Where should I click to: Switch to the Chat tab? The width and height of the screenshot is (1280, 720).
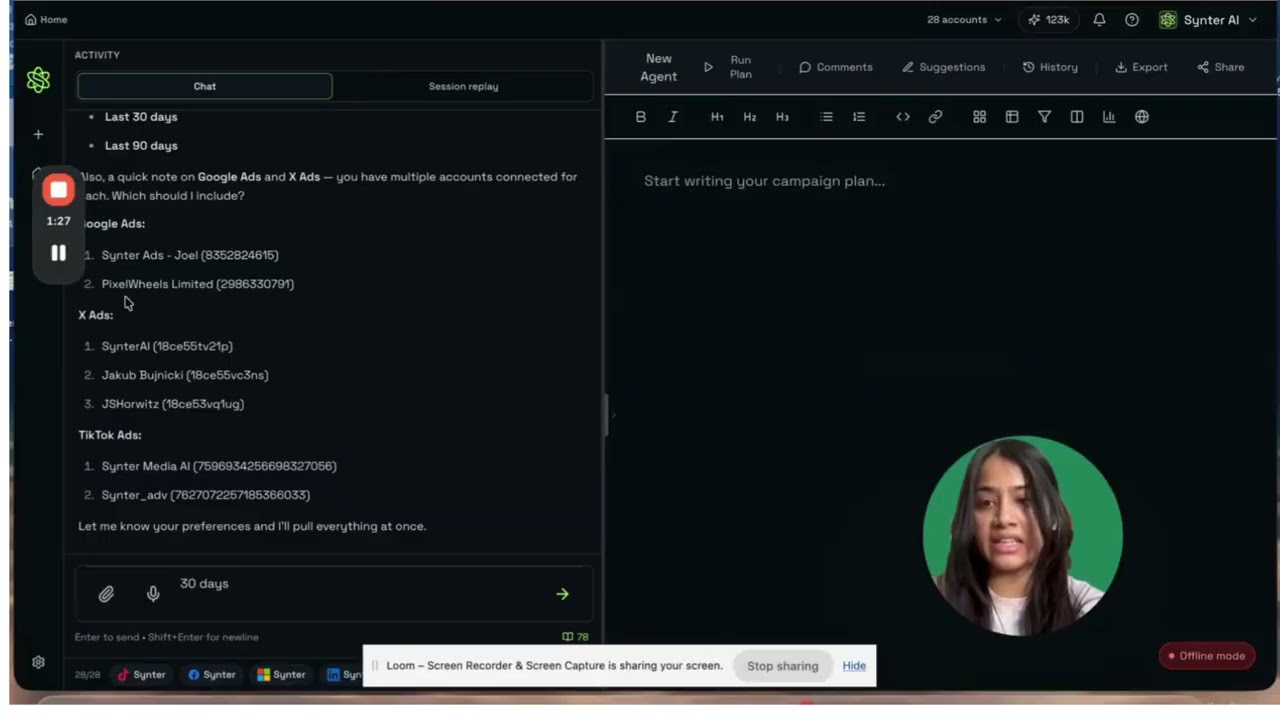(205, 86)
